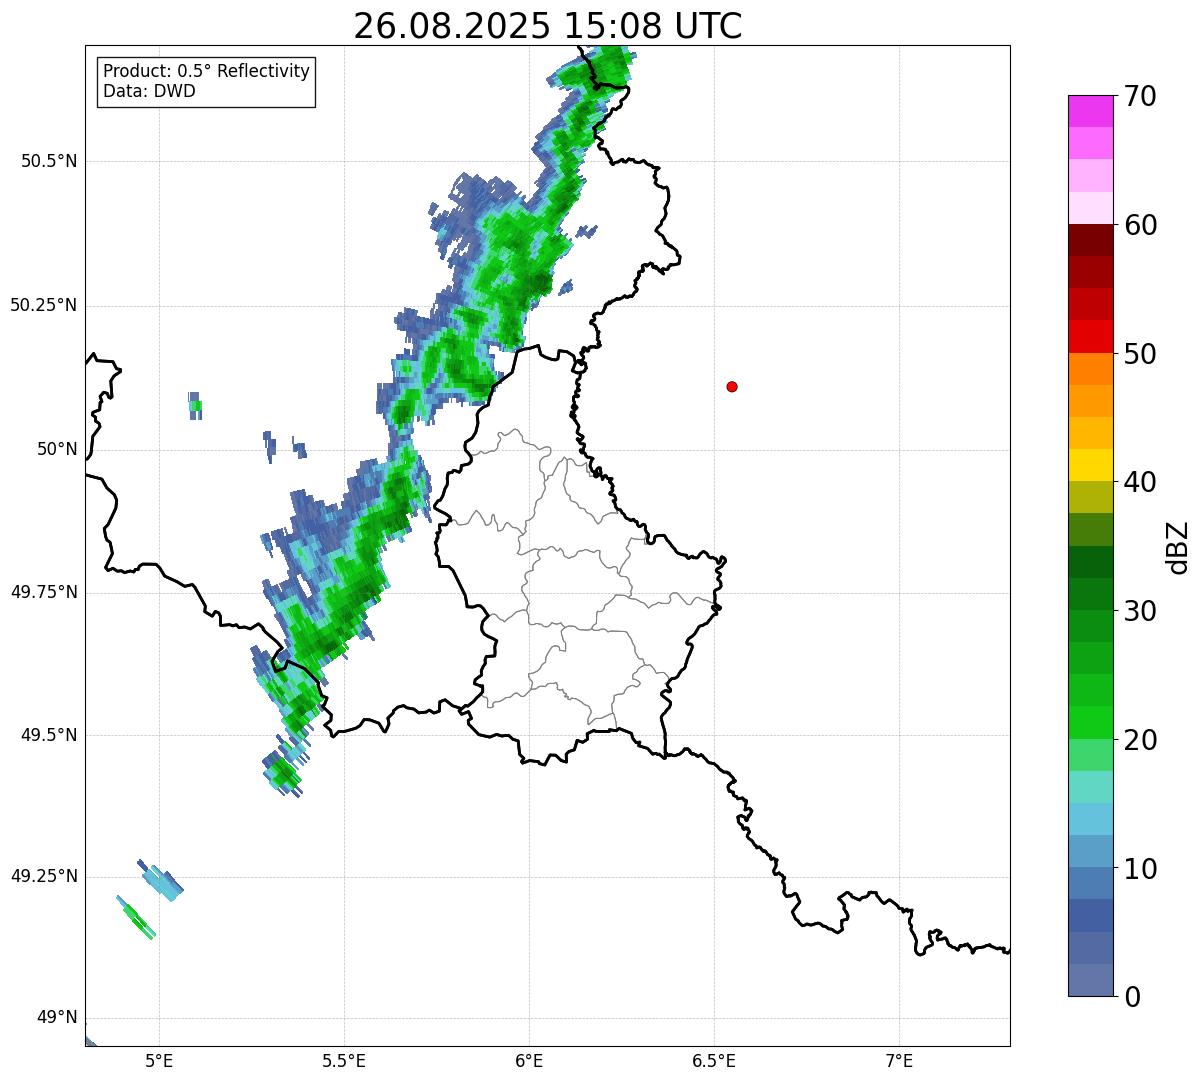The width and height of the screenshot is (1202, 1081).
Task: Click the small isolated echo near 50°N 5.1°E
Action: (195, 405)
